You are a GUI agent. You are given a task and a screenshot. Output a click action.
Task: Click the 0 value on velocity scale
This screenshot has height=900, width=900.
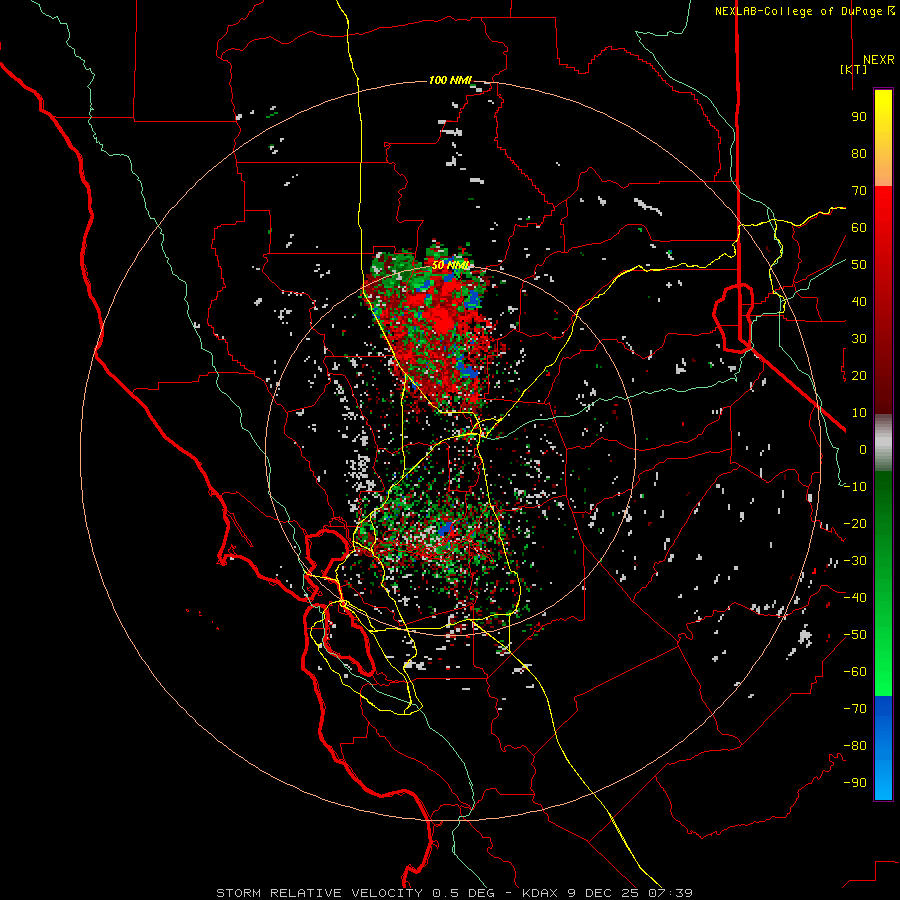[x=863, y=450]
